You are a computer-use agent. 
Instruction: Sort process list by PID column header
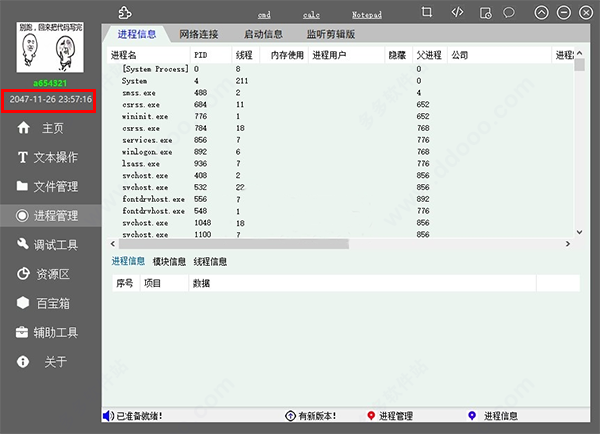pos(202,55)
